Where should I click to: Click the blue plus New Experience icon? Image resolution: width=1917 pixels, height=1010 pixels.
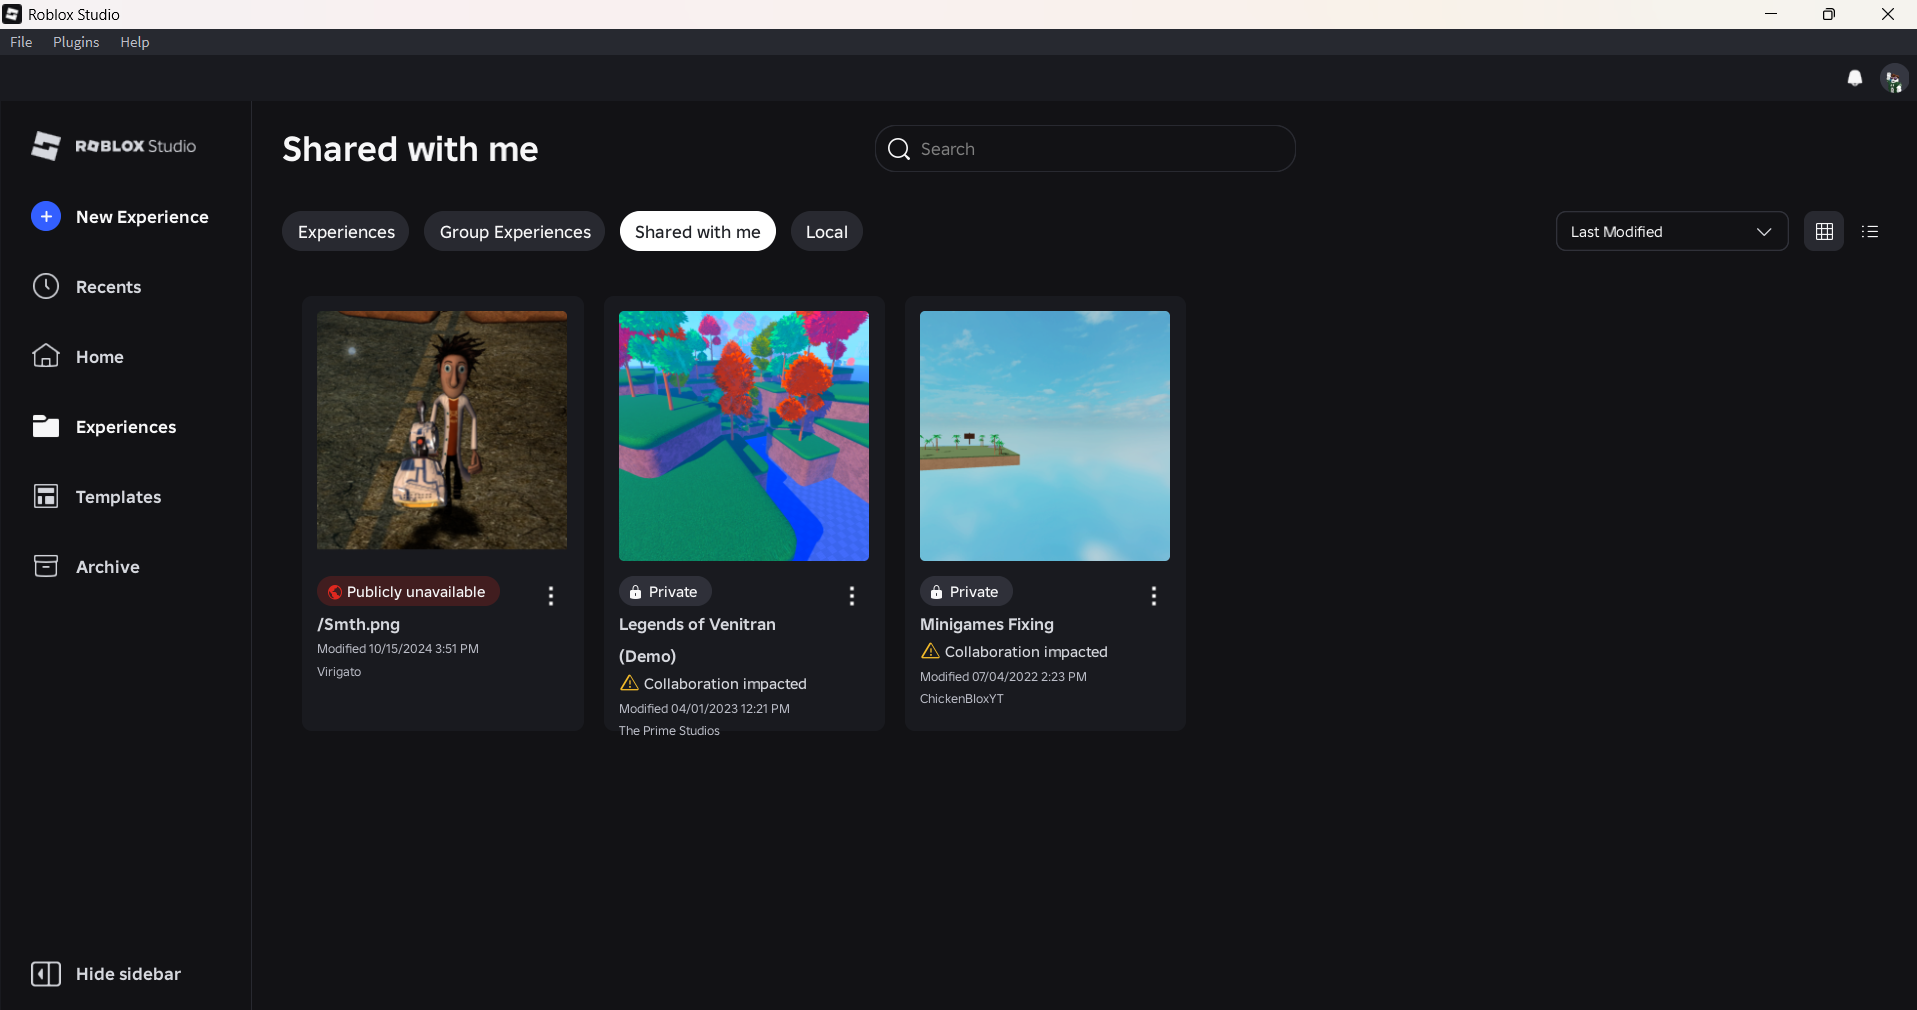click(x=46, y=216)
